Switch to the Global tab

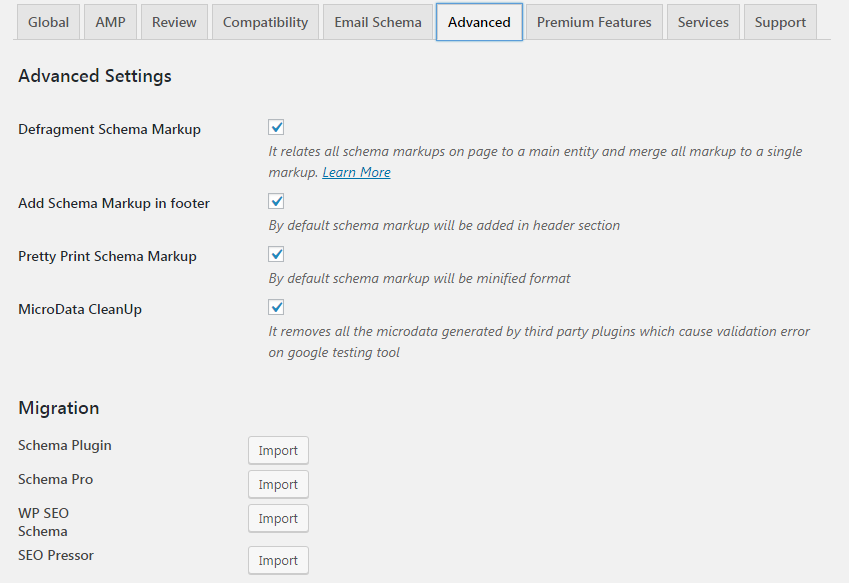click(x=48, y=22)
